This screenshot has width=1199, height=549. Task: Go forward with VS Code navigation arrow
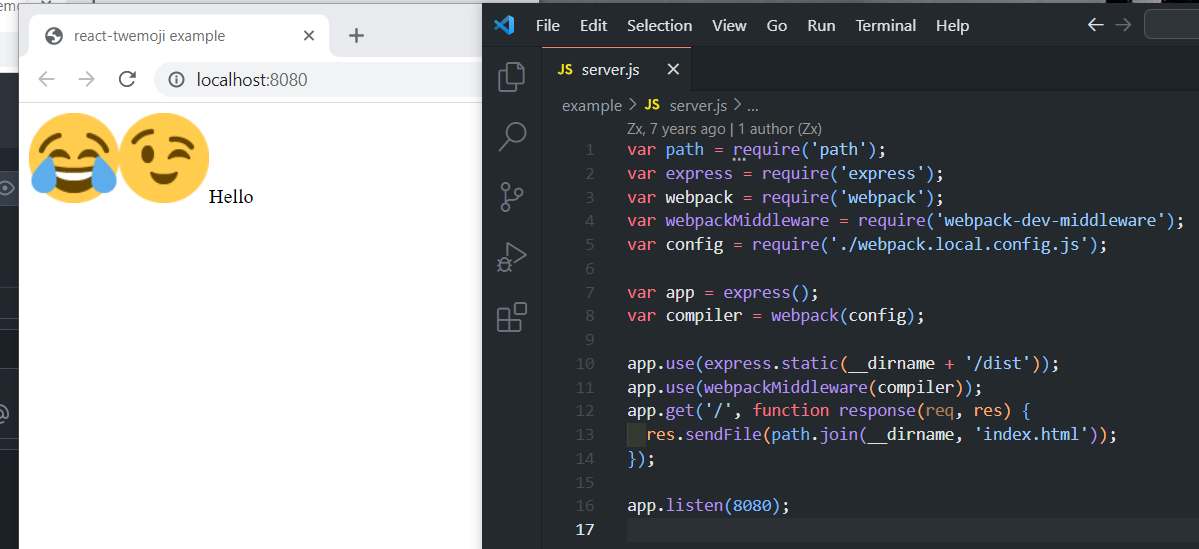coord(1123,25)
